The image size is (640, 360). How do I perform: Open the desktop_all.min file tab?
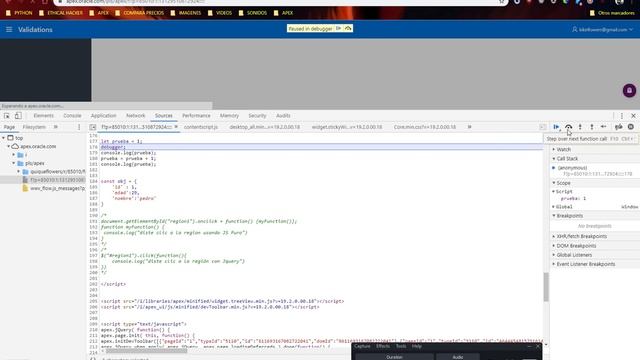point(264,127)
